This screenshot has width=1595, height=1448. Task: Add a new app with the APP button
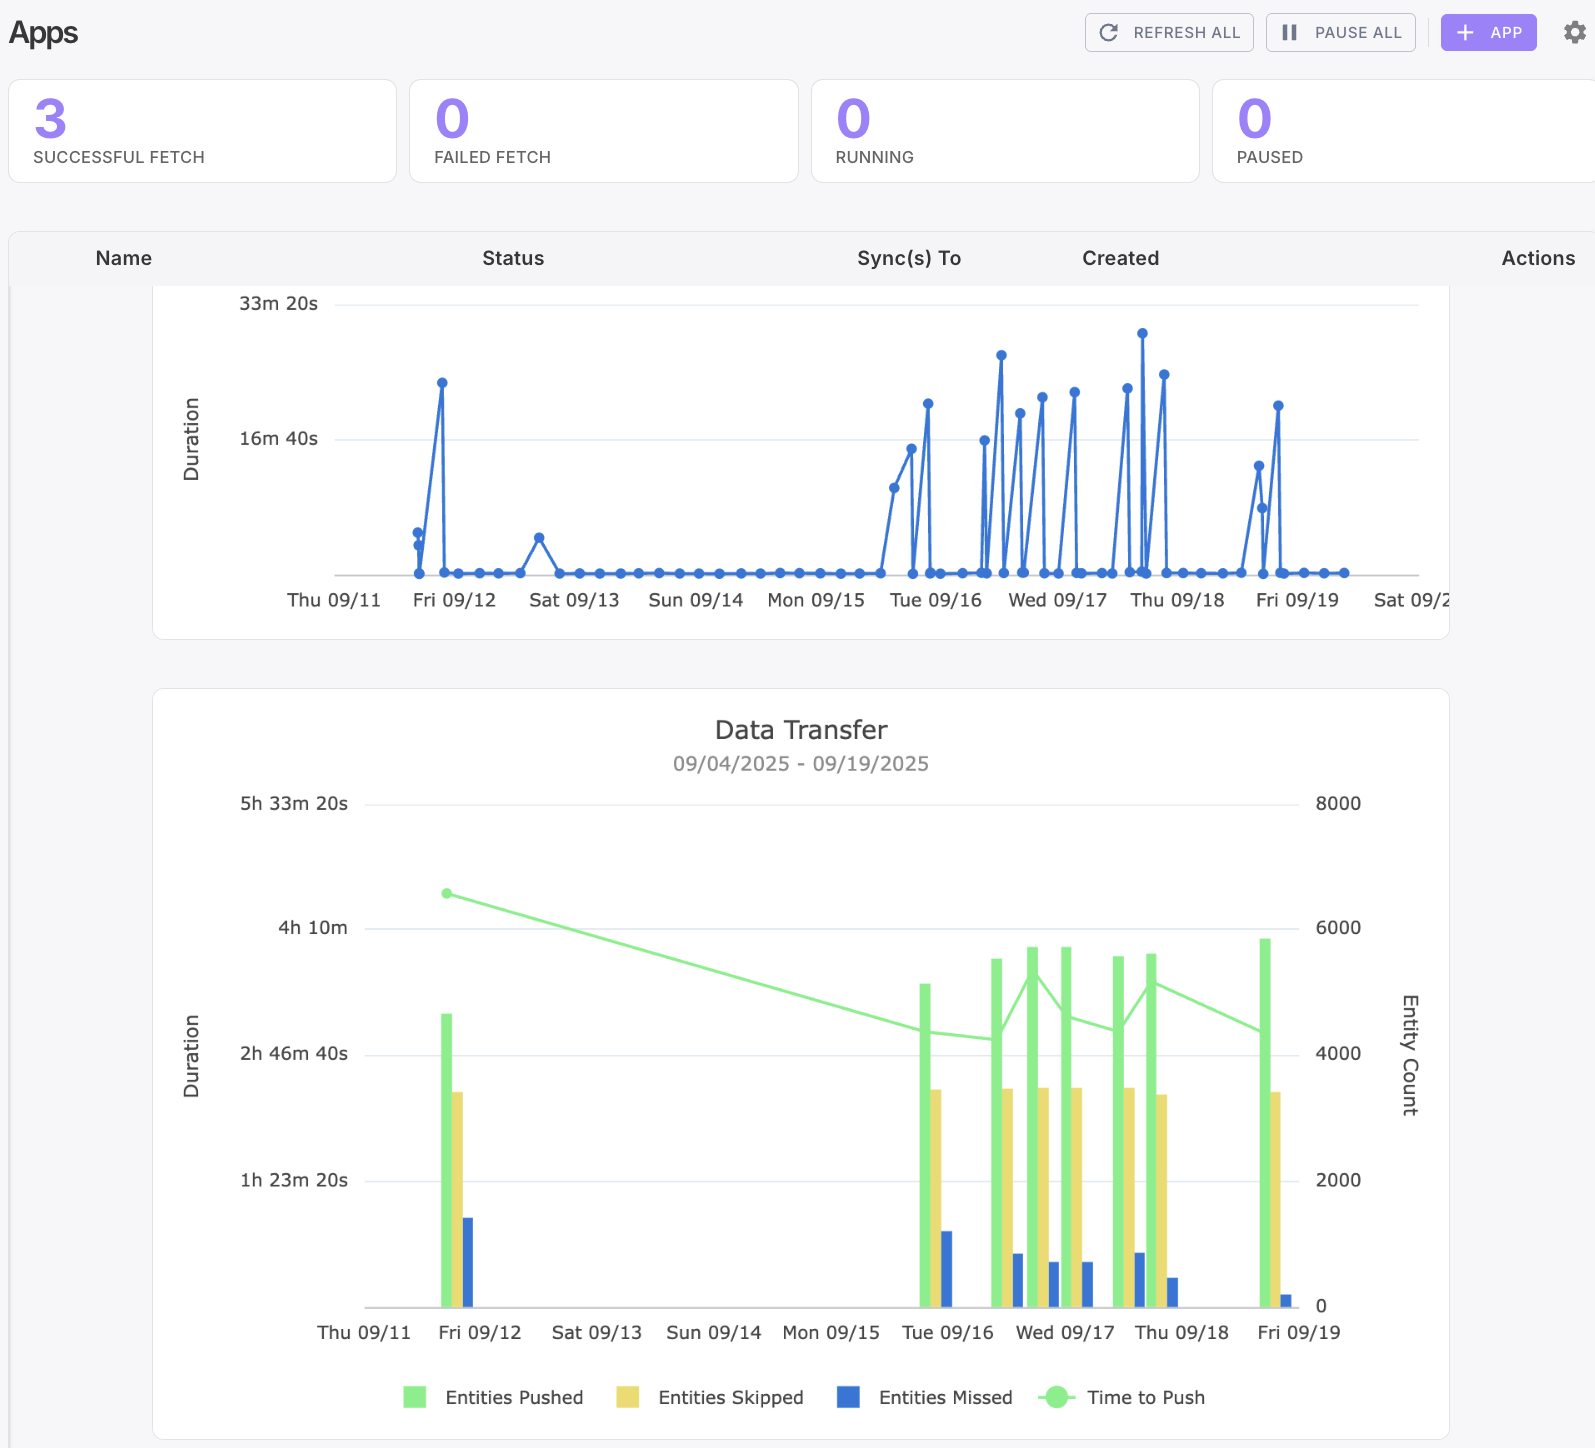tap(1489, 32)
